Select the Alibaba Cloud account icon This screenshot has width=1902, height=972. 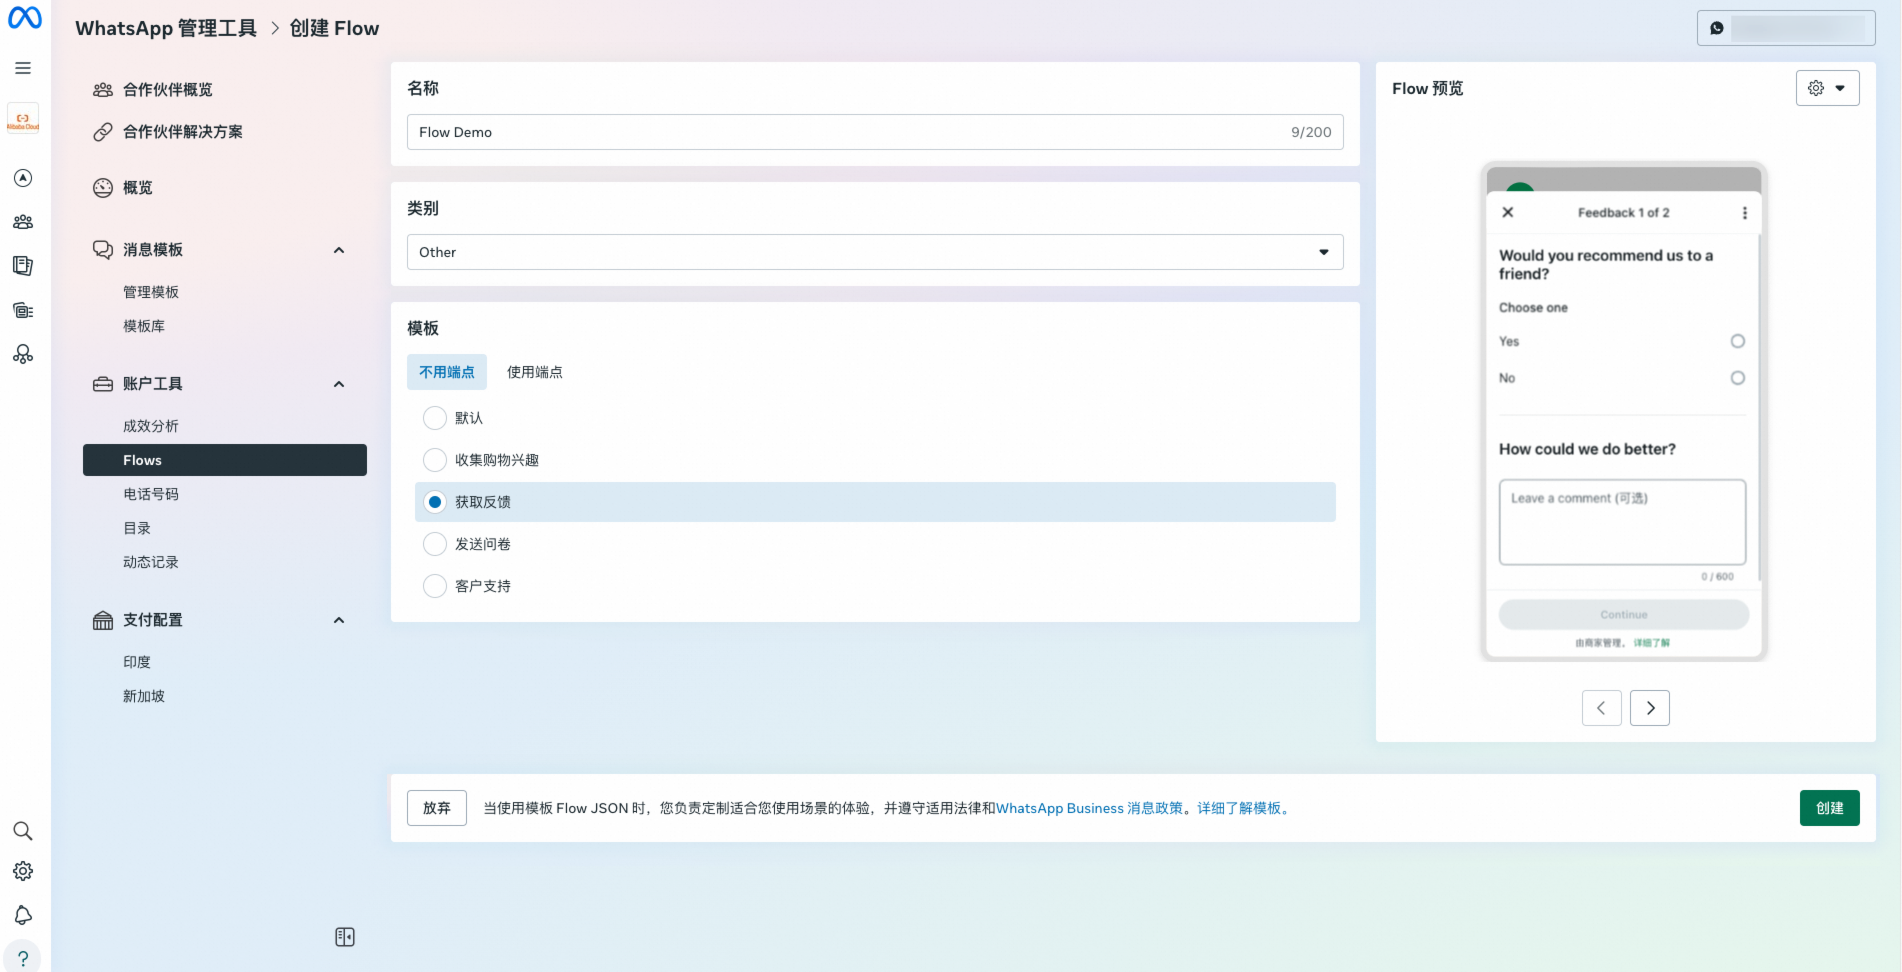(23, 119)
